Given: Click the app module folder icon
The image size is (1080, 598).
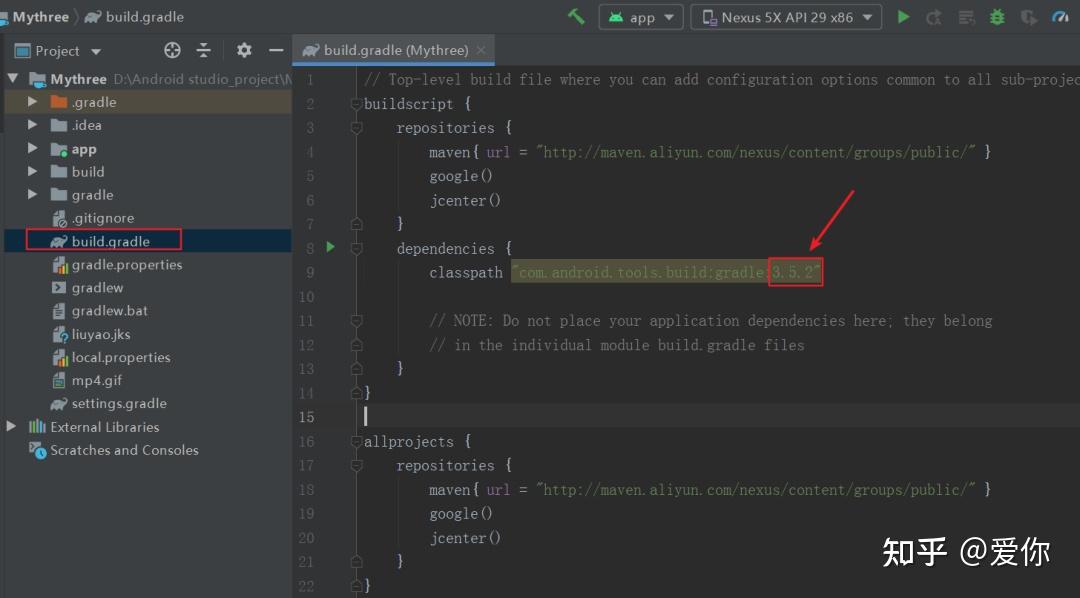Looking at the screenshot, I should [x=59, y=149].
